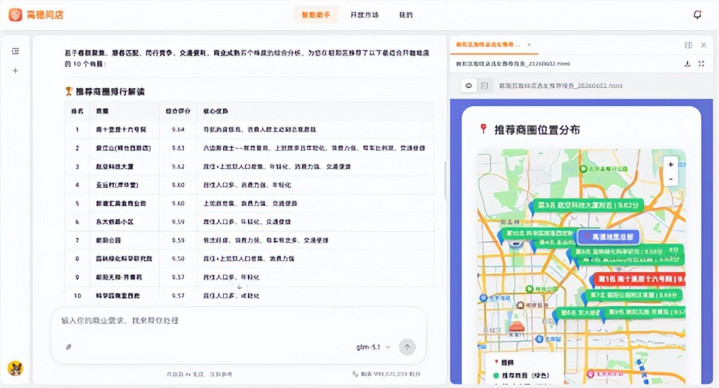Select the 第7名 朝阳公园 map marker
This screenshot has height=388, width=719.
click(634, 295)
